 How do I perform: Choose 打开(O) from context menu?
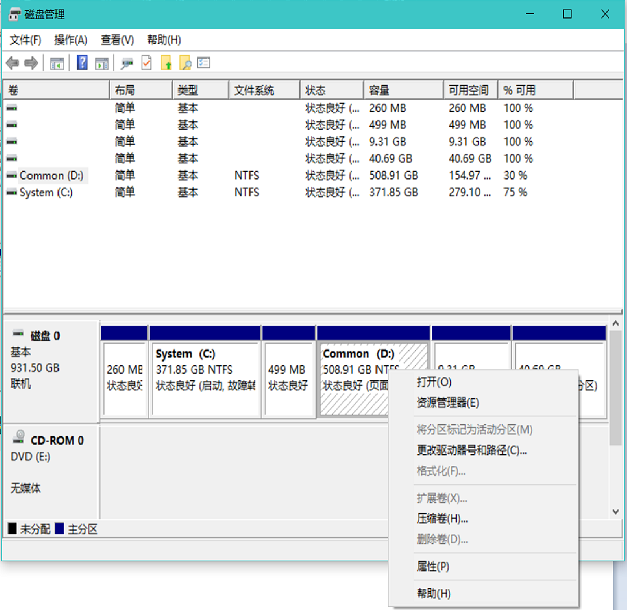click(x=483, y=382)
